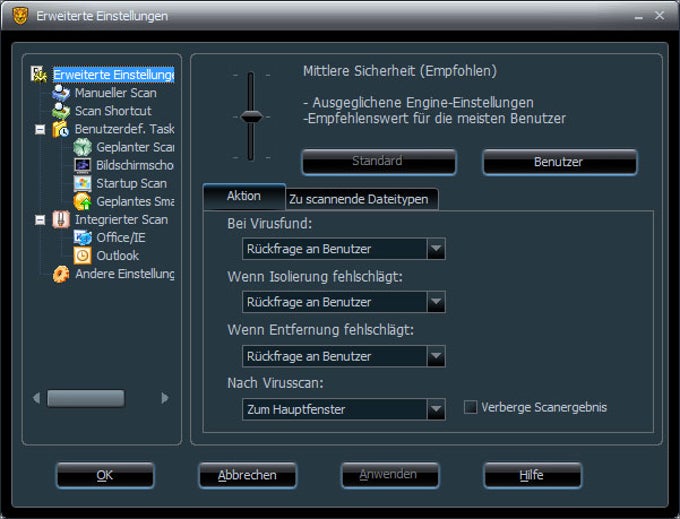Click tree scrollbar right arrow
The image size is (680, 519).
tap(164, 398)
